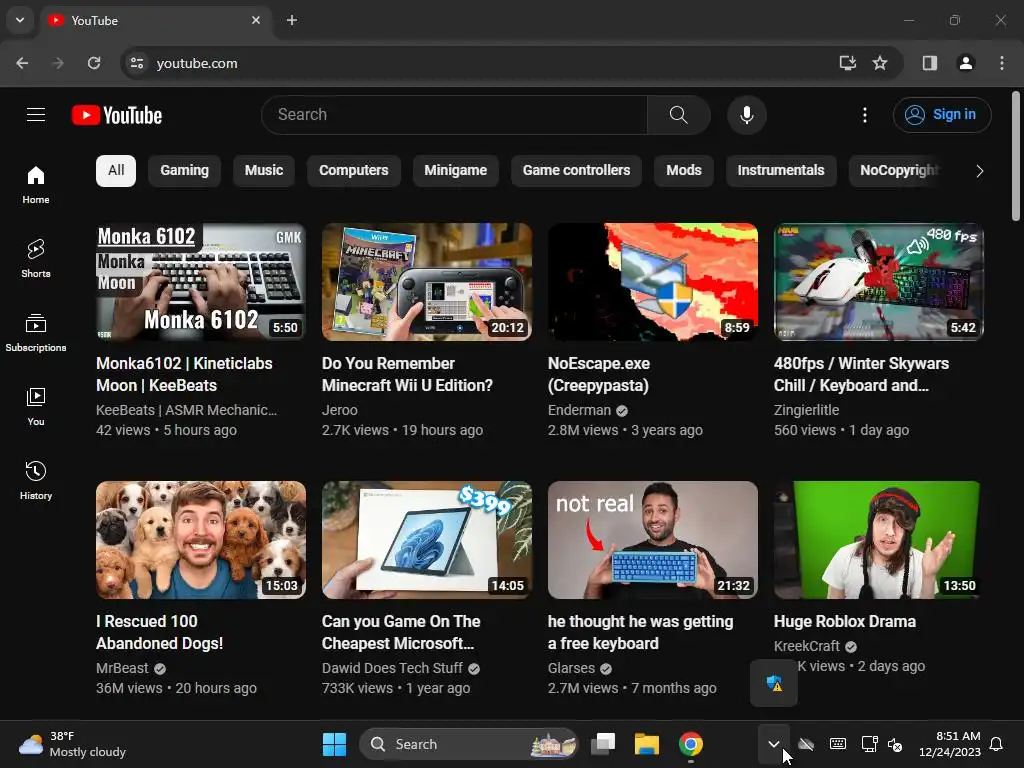The width and height of the screenshot is (1024, 768).
Task: Open the Enderman channel link
Action: coord(579,410)
